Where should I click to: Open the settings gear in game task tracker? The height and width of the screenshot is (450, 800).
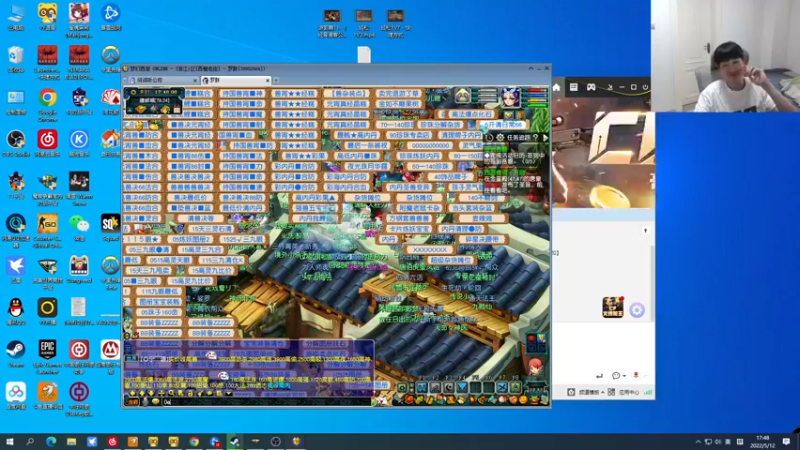click(x=500, y=138)
